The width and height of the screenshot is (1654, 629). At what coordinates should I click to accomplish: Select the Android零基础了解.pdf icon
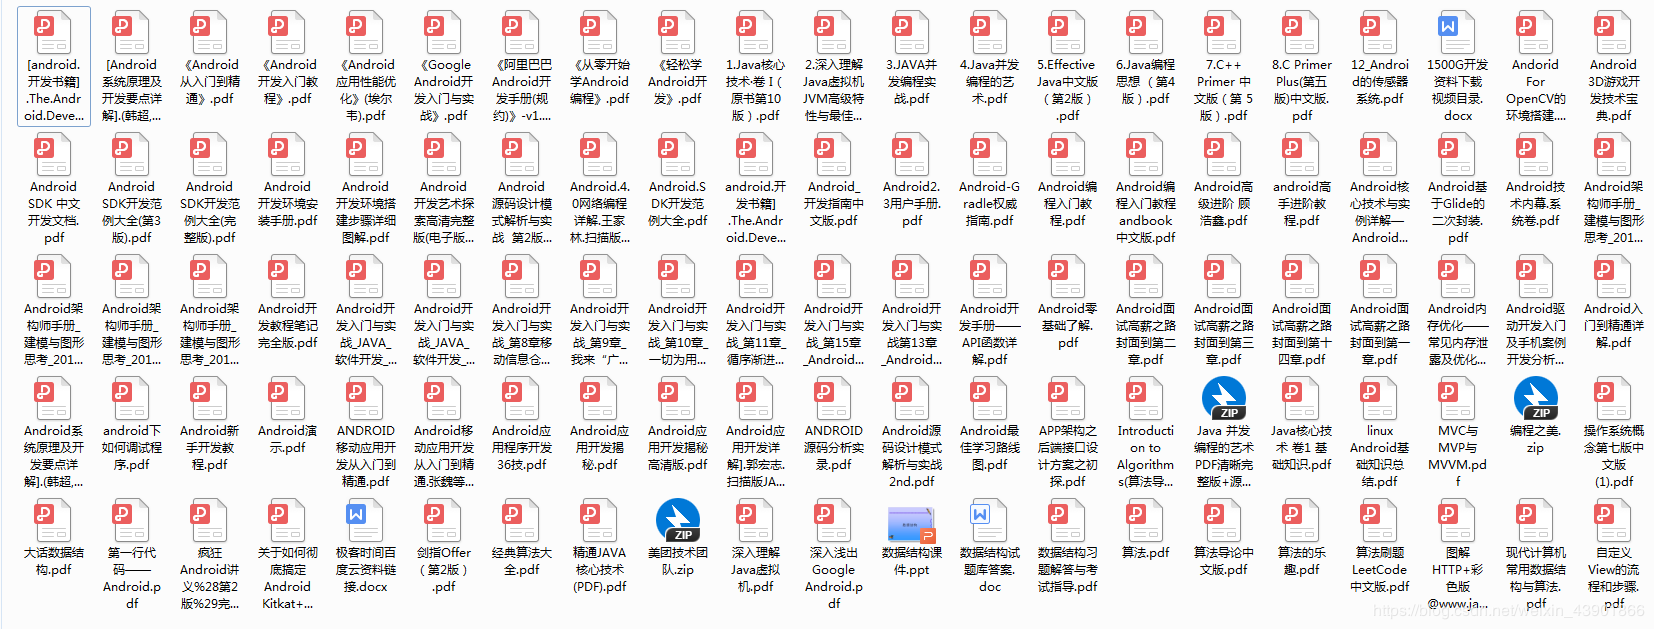[1068, 276]
